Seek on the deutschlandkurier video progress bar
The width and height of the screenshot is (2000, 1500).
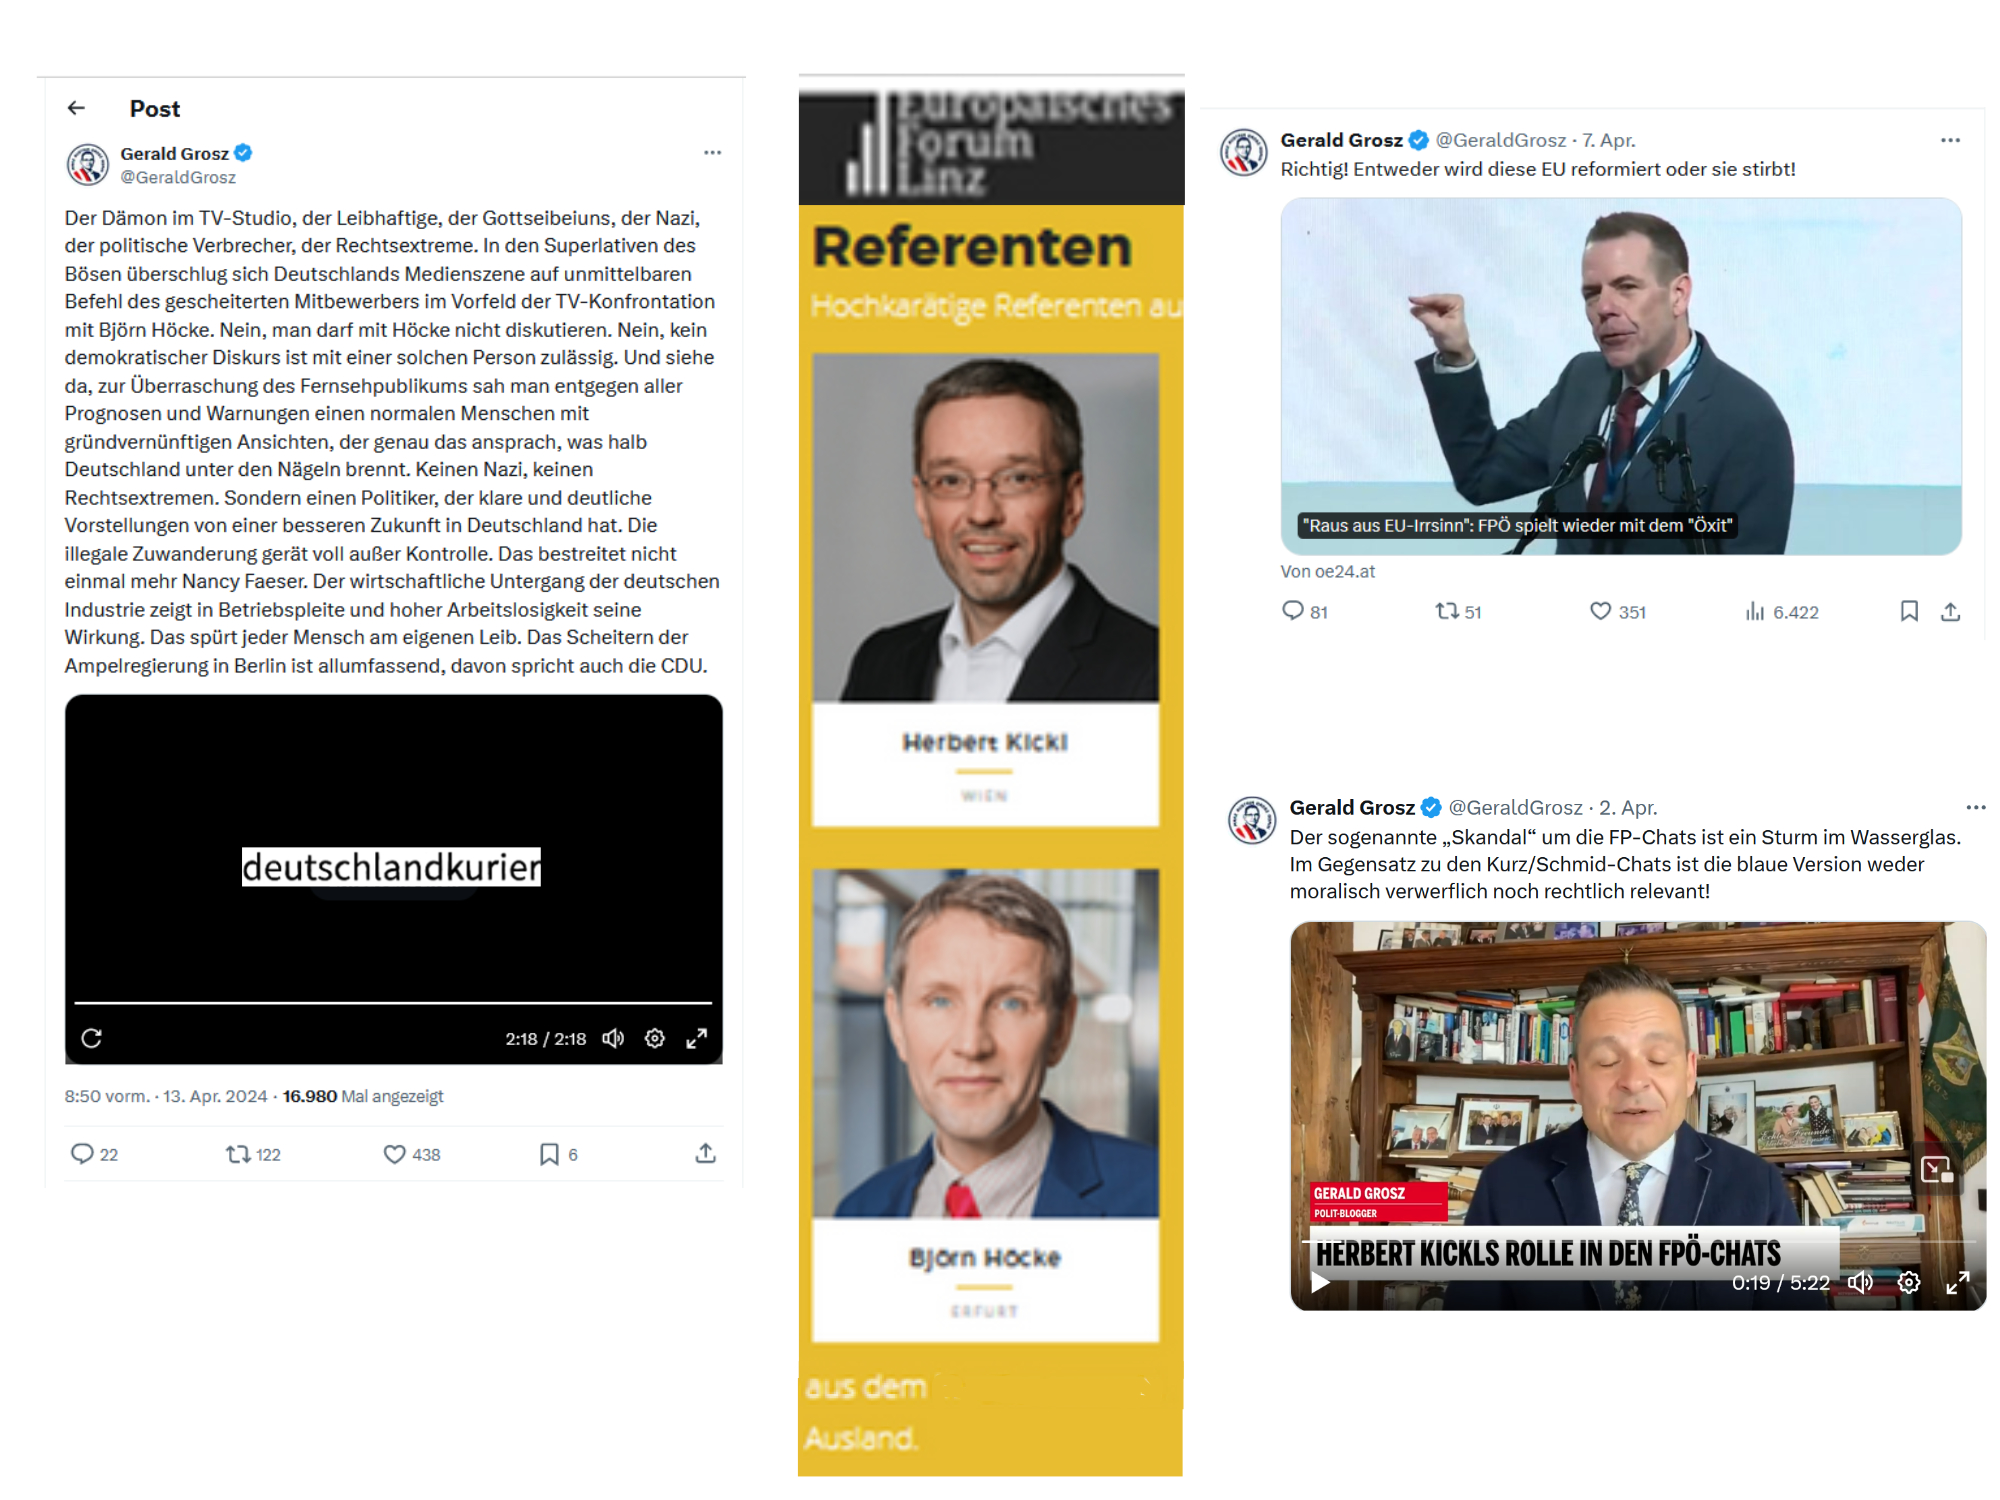click(393, 1002)
